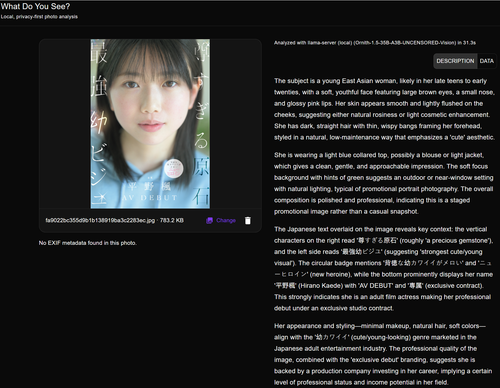Click the 'Local, privacy-first photo analysis' subtitle
Viewport: 500px width, 388px height.
click(x=39, y=17)
